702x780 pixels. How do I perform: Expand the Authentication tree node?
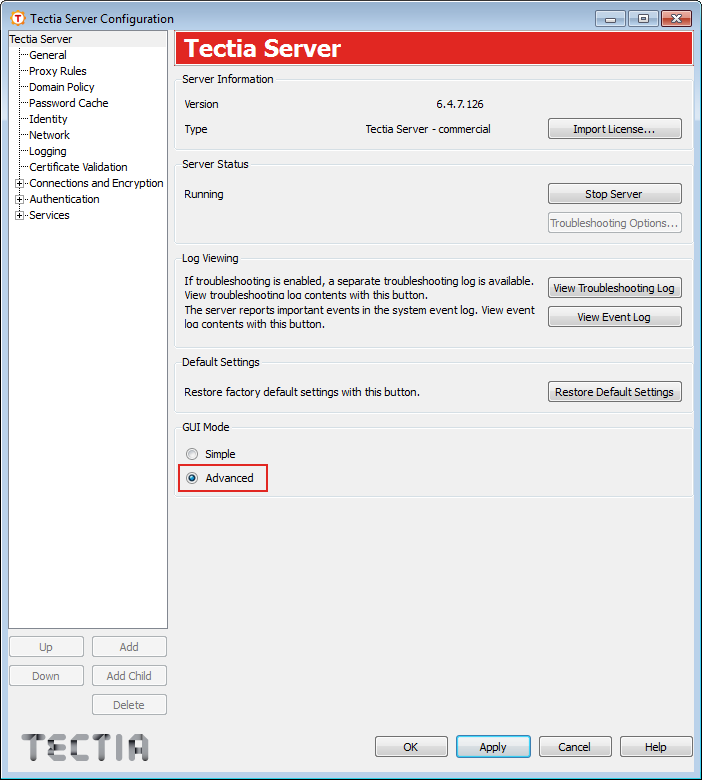(19, 199)
